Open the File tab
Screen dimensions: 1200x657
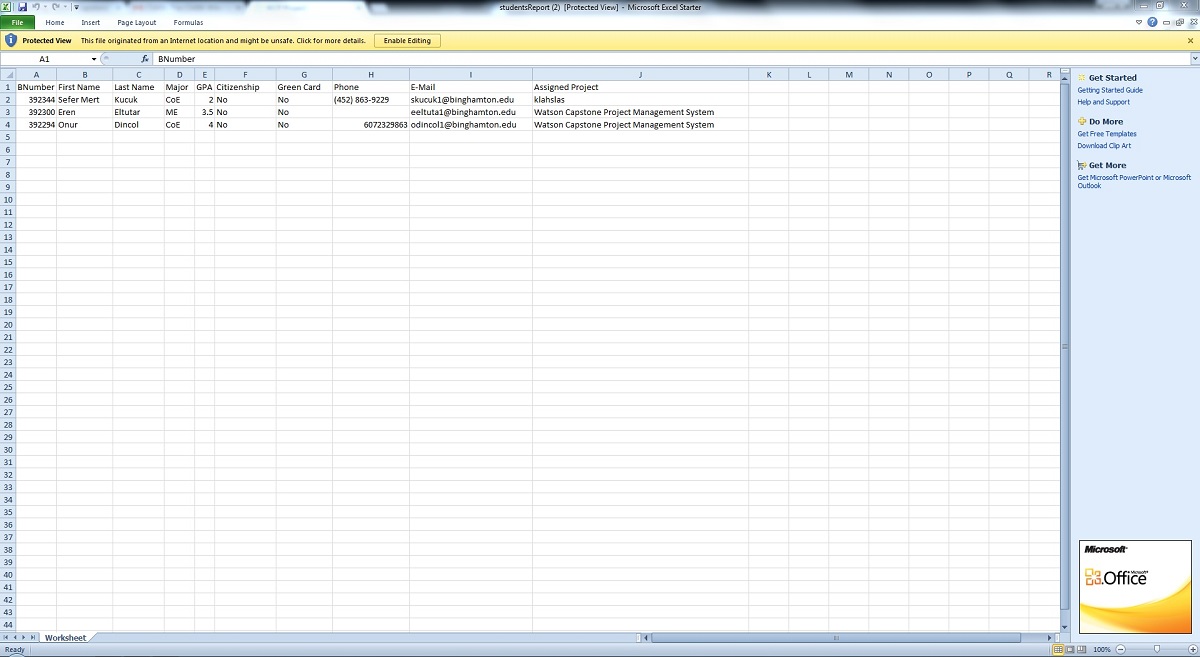point(17,22)
